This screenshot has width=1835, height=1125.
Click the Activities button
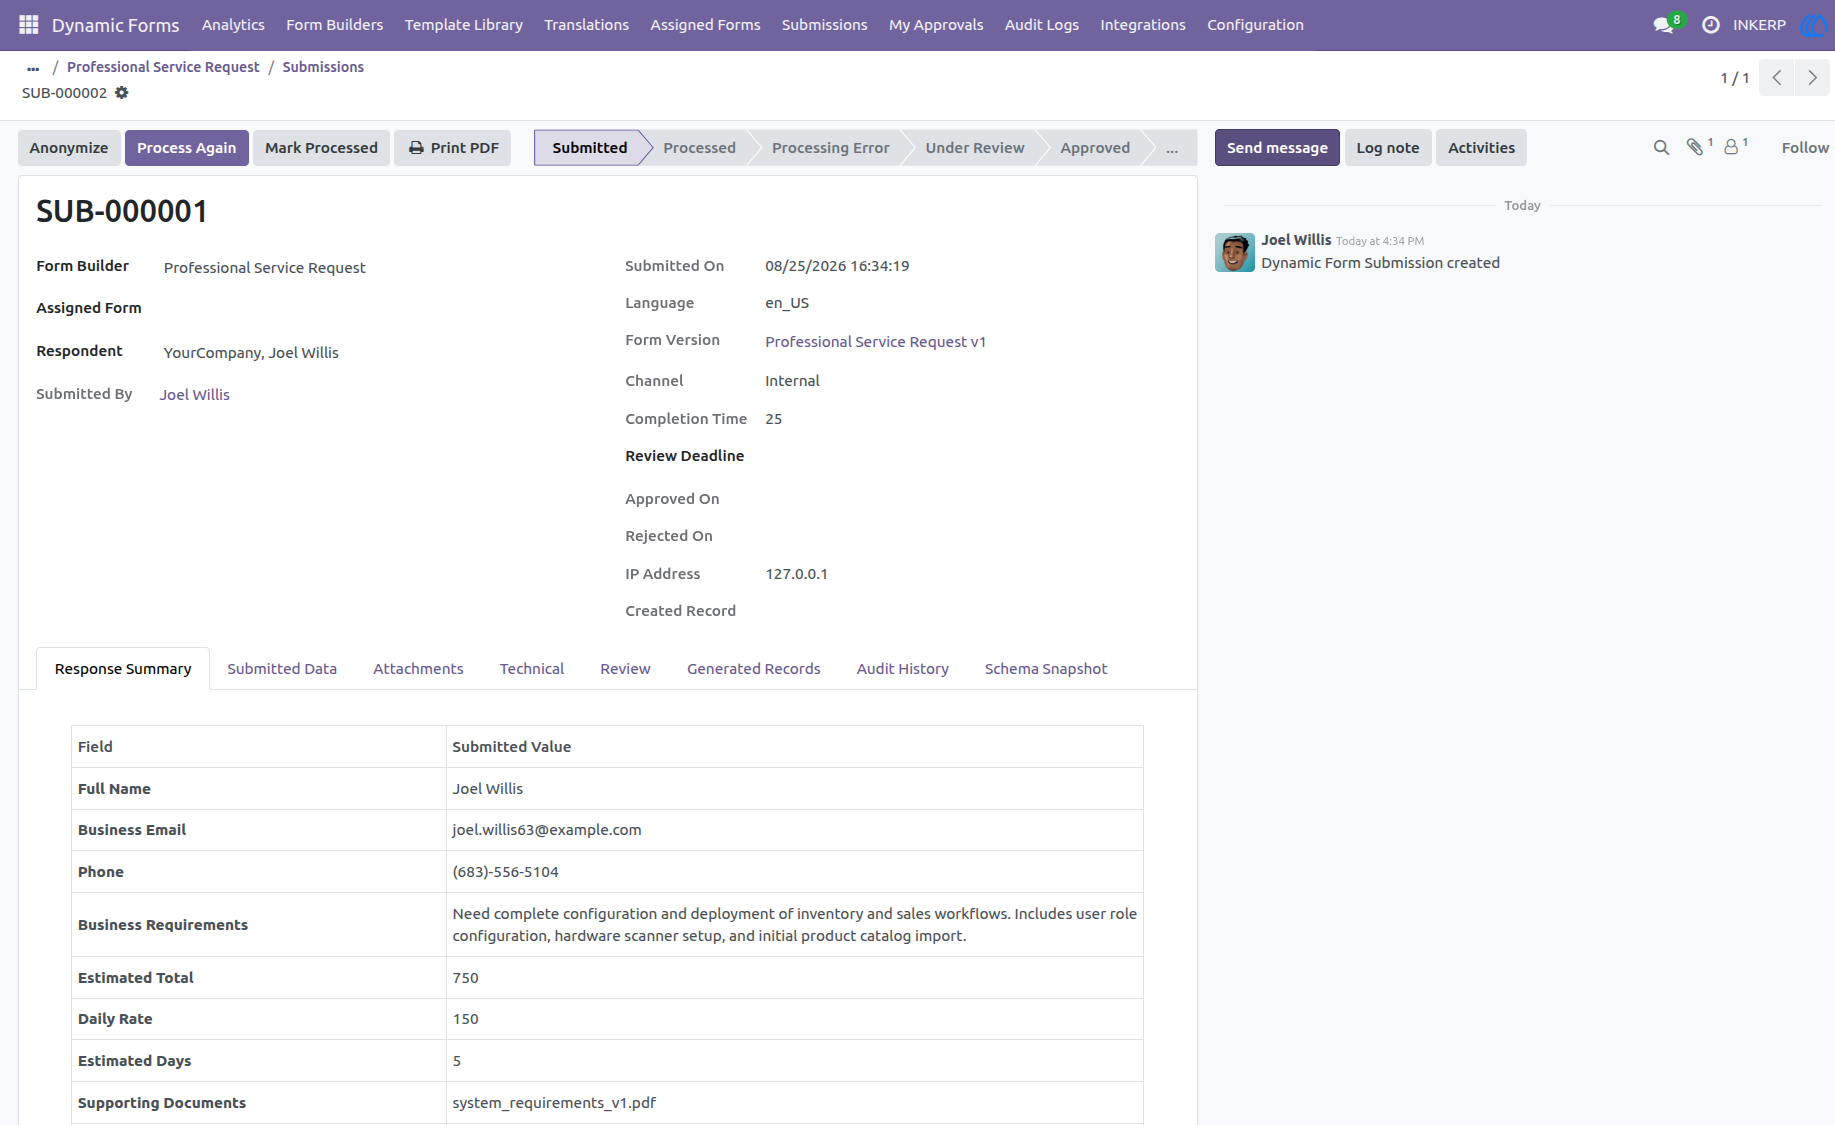click(1481, 148)
